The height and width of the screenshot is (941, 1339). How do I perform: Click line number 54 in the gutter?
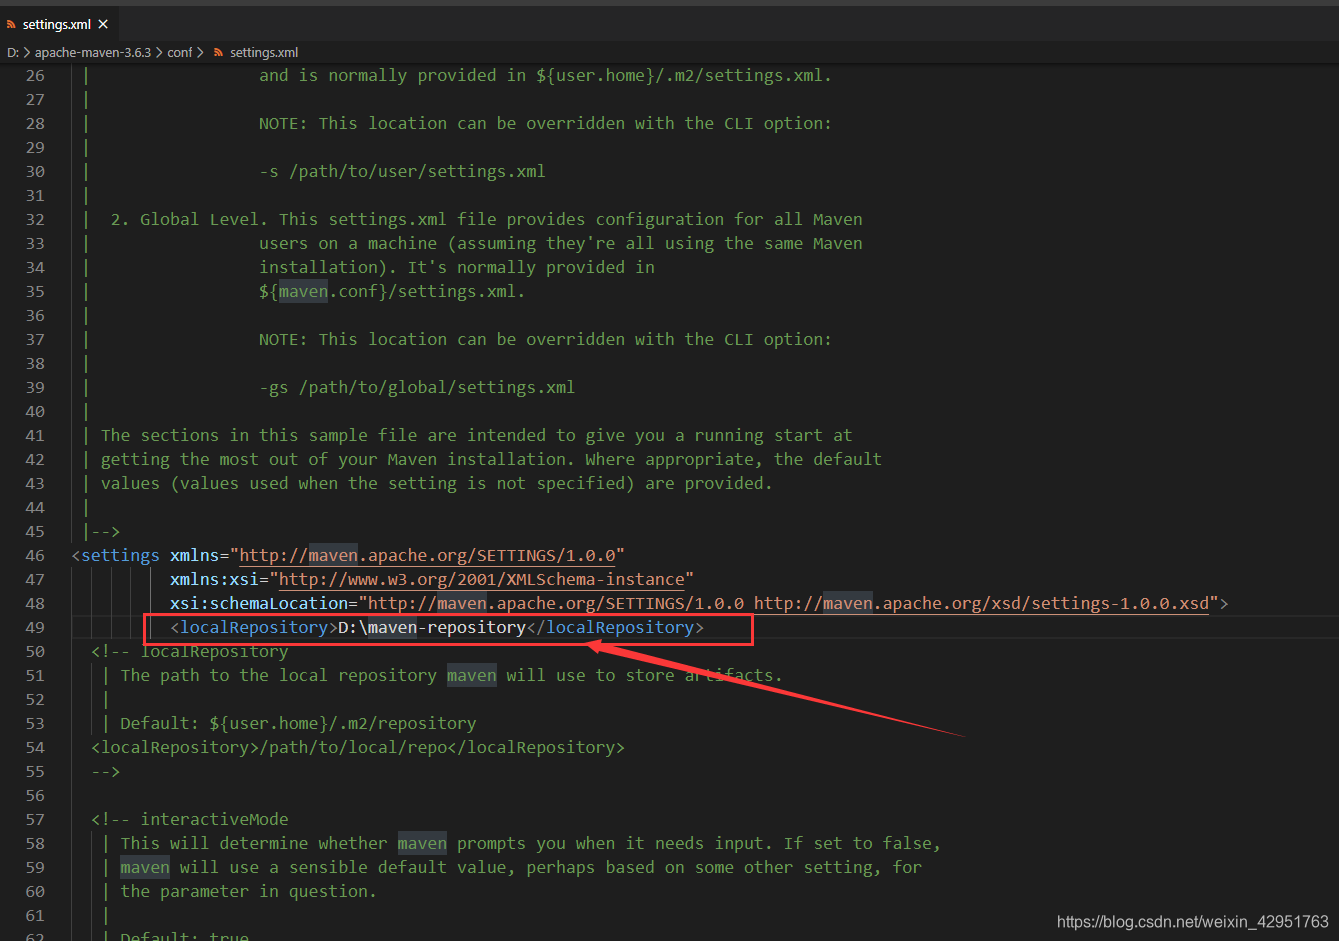coord(35,747)
